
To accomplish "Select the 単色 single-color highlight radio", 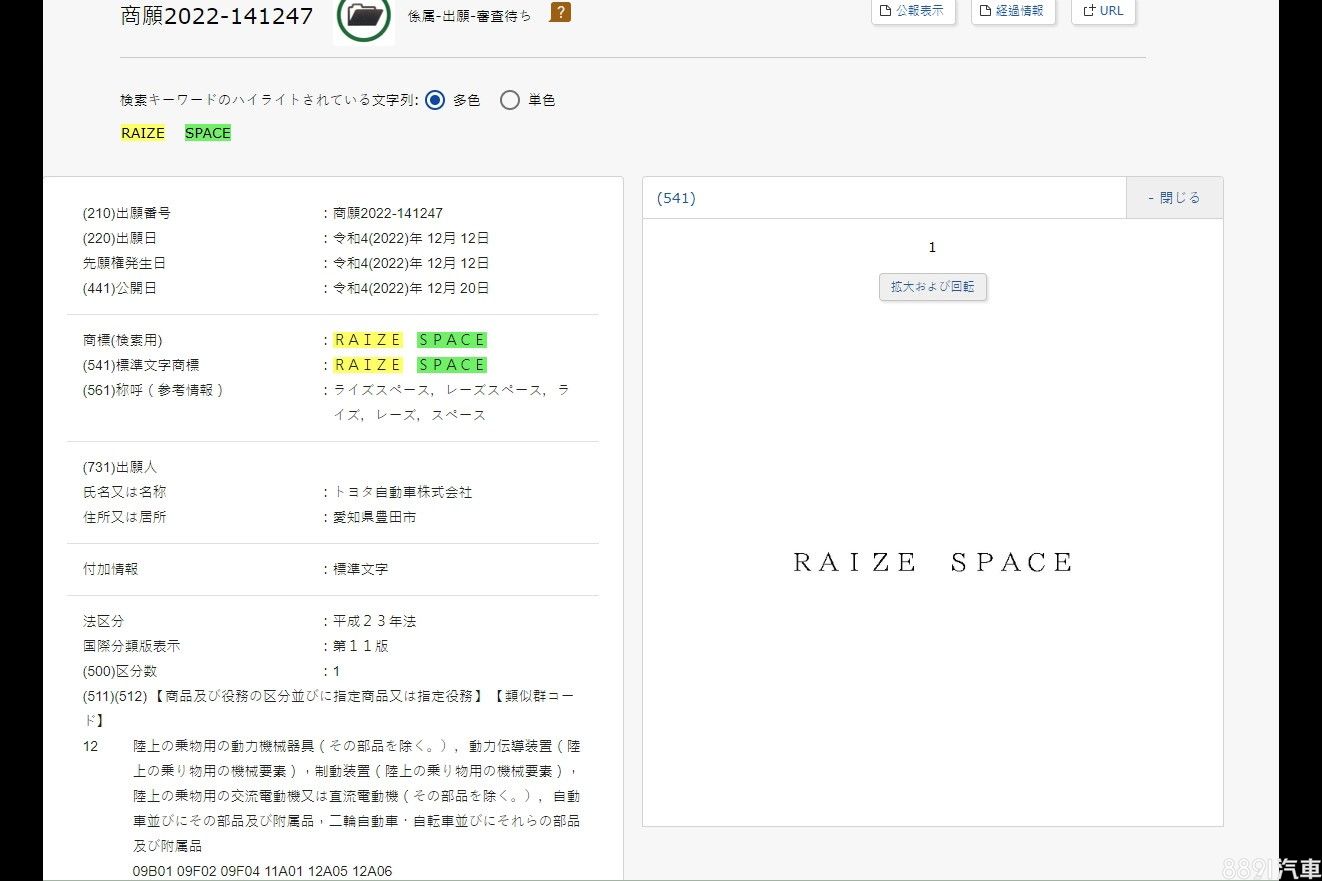I will coord(510,100).
